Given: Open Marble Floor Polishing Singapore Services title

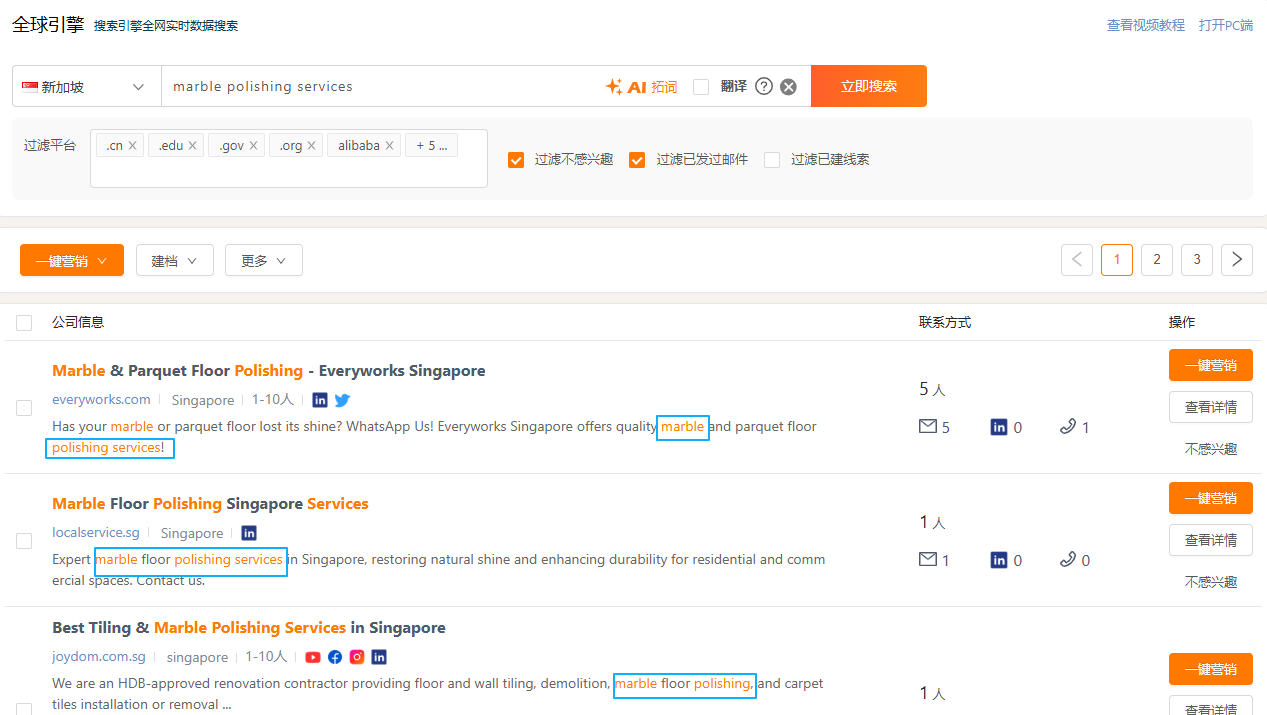Looking at the screenshot, I should pyautogui.click(x=210, y=504).
